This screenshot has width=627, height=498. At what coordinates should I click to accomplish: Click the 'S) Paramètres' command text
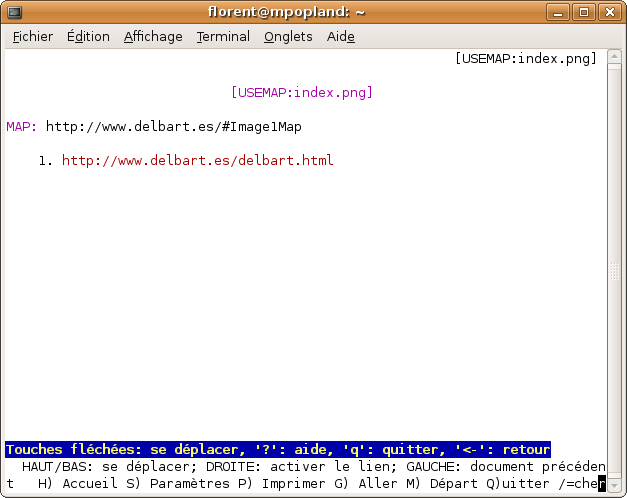pos(178,484)
